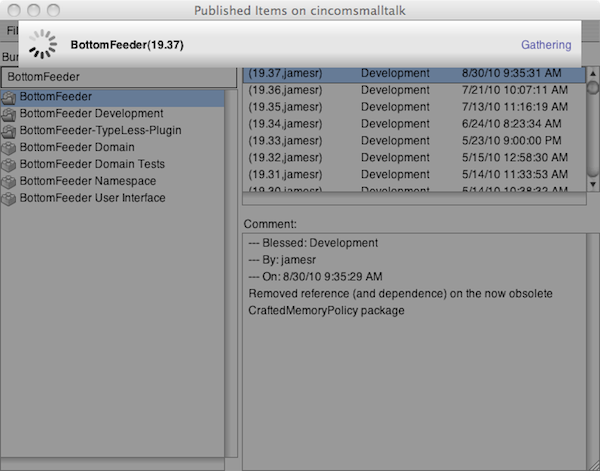This screenshot has width=600, height=471.
Task: Click the CraftedMemoryPolicy package text
Action: (326, 311)
